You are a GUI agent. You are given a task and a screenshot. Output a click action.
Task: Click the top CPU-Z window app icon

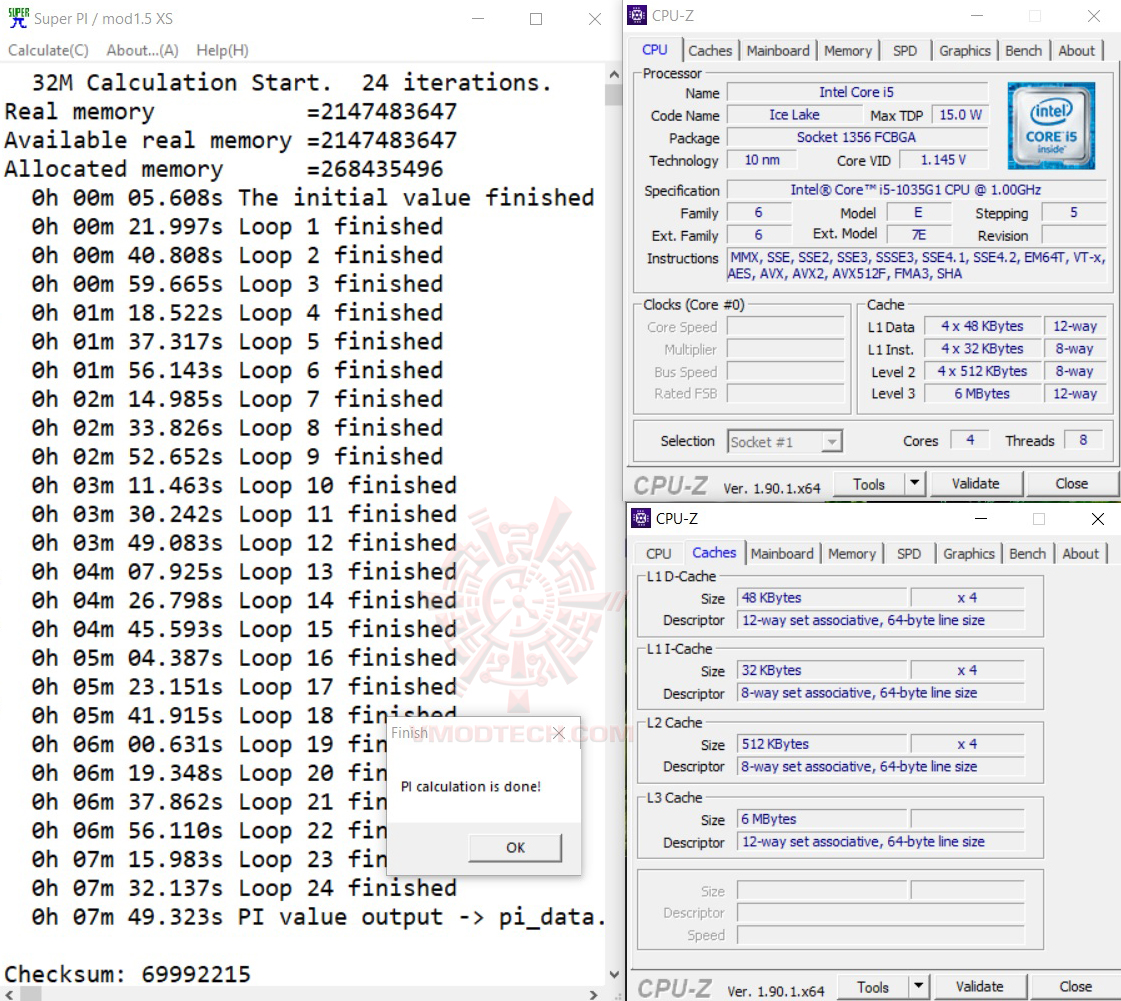(637, 16)
